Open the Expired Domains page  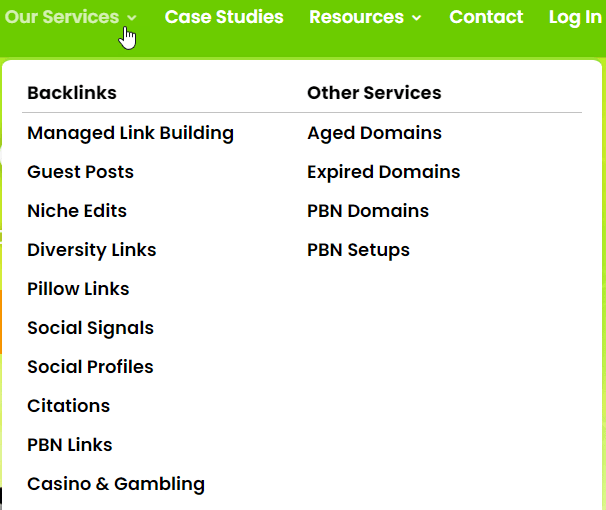click(x=383, y=172)
